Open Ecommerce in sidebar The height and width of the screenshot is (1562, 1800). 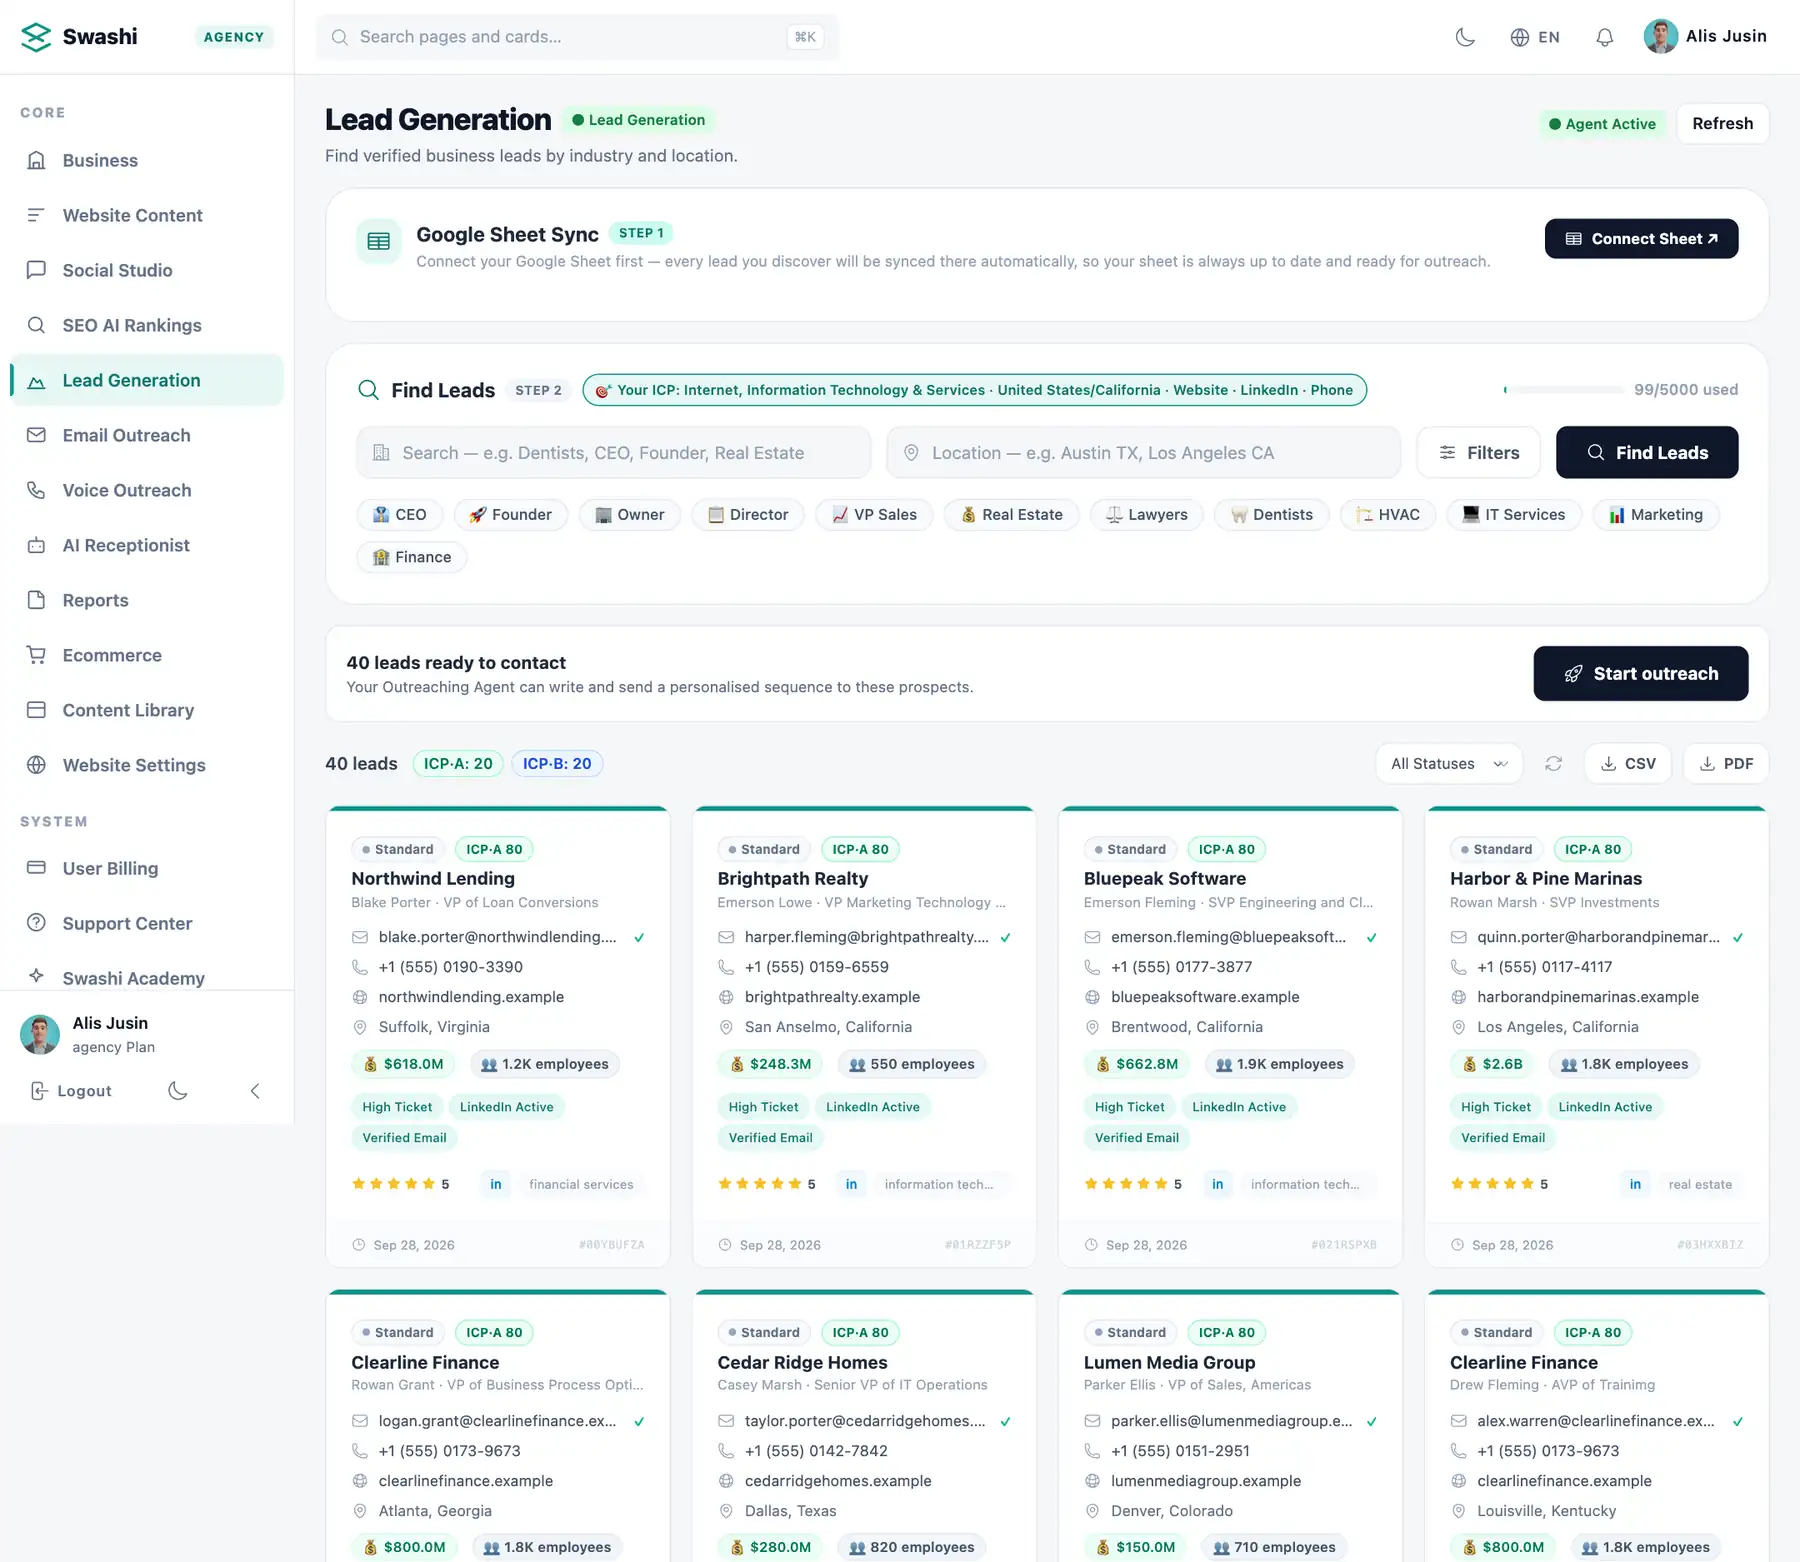147,655
